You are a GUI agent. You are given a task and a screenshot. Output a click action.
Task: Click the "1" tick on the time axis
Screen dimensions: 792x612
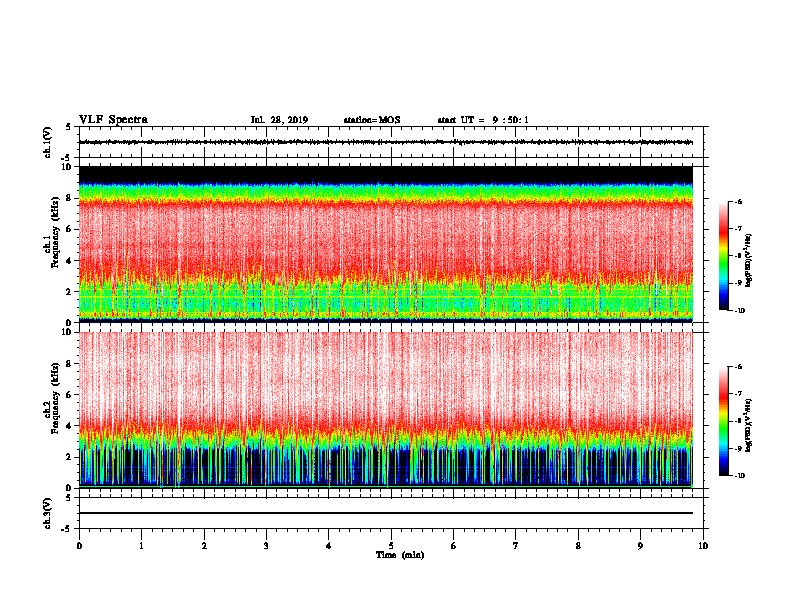tap(141, 546)
